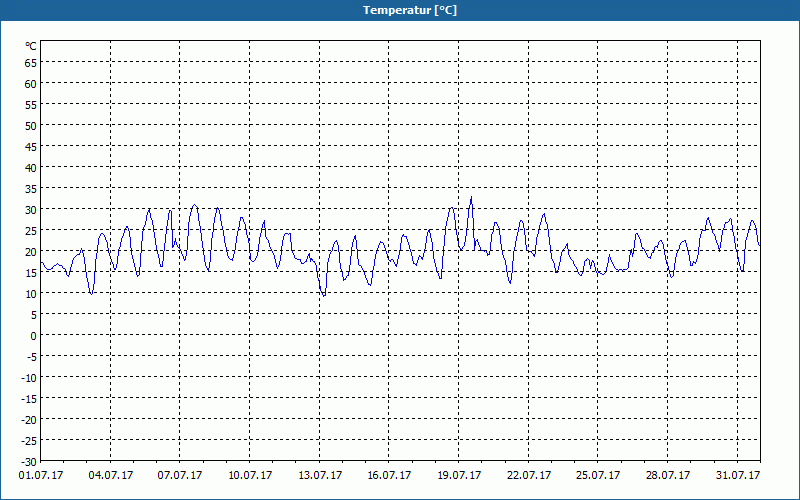800x500 pixels.
Task: Click the 13.07.17 date label
Action: pyautogui.click(x=320, y=476)
